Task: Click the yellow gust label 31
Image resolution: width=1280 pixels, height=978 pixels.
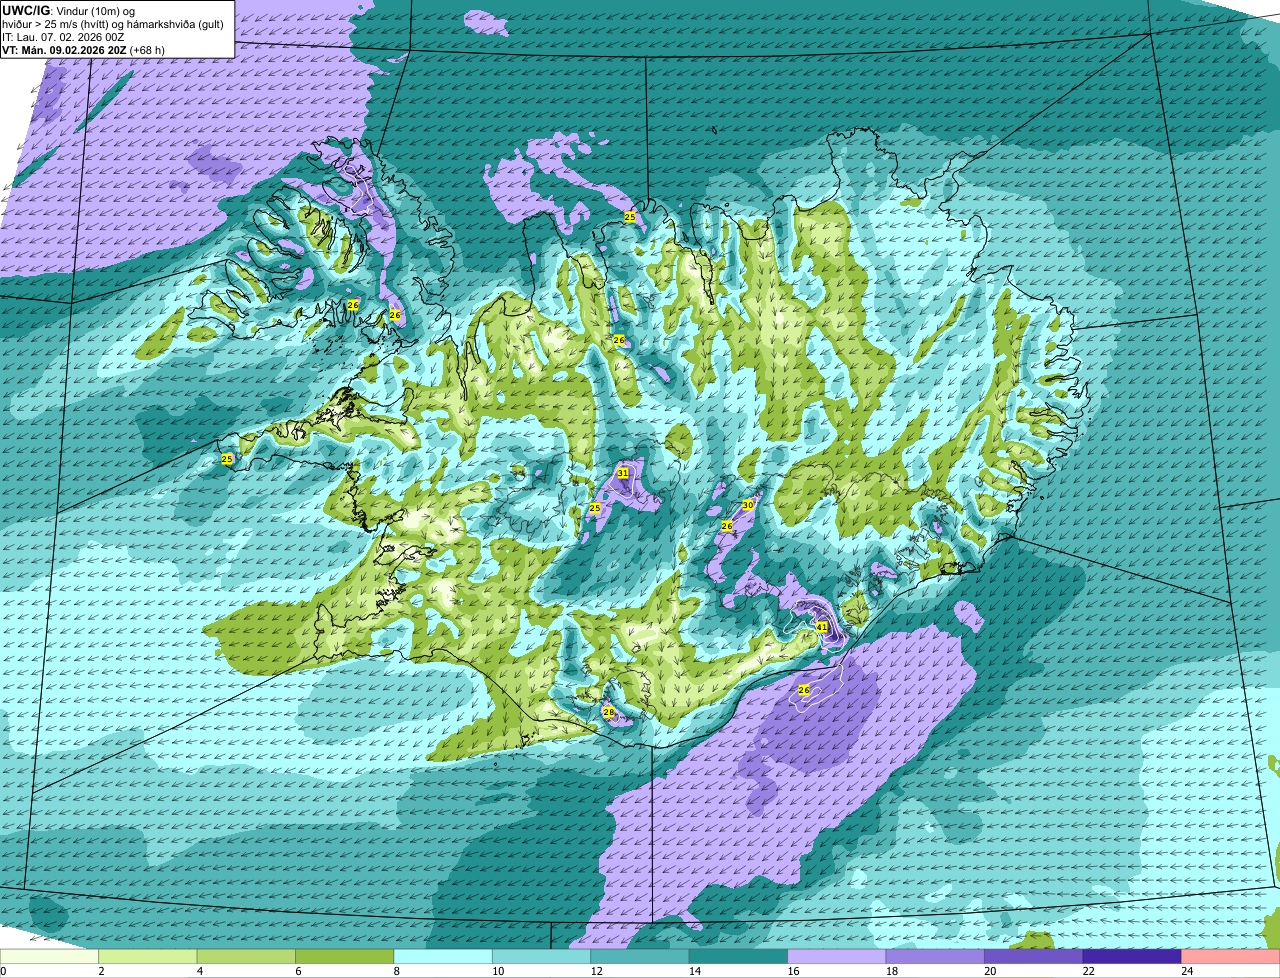Action: (623, 473)
